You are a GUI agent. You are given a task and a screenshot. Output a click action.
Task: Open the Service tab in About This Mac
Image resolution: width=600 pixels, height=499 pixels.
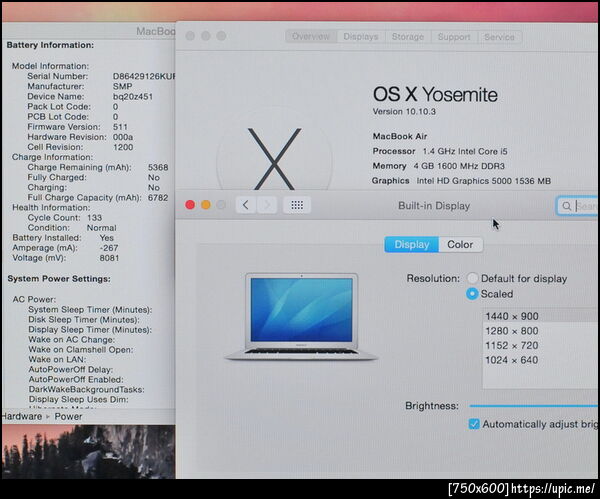tap(499, 37)
